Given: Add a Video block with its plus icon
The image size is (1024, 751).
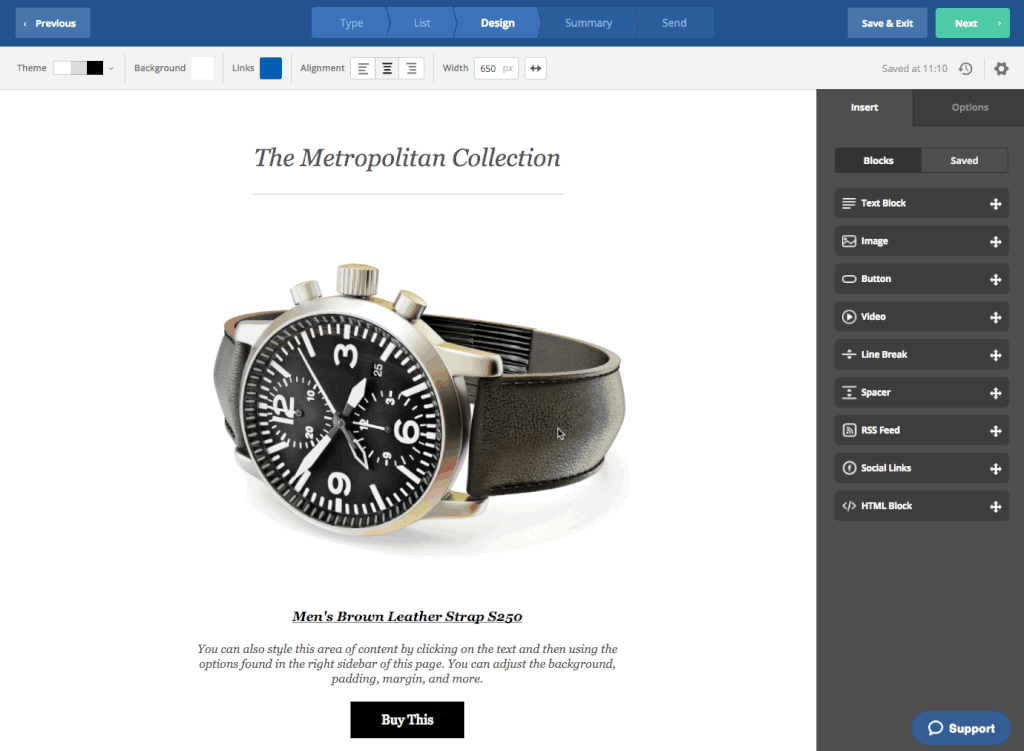Looking at the screenshot, I should 995,317.
